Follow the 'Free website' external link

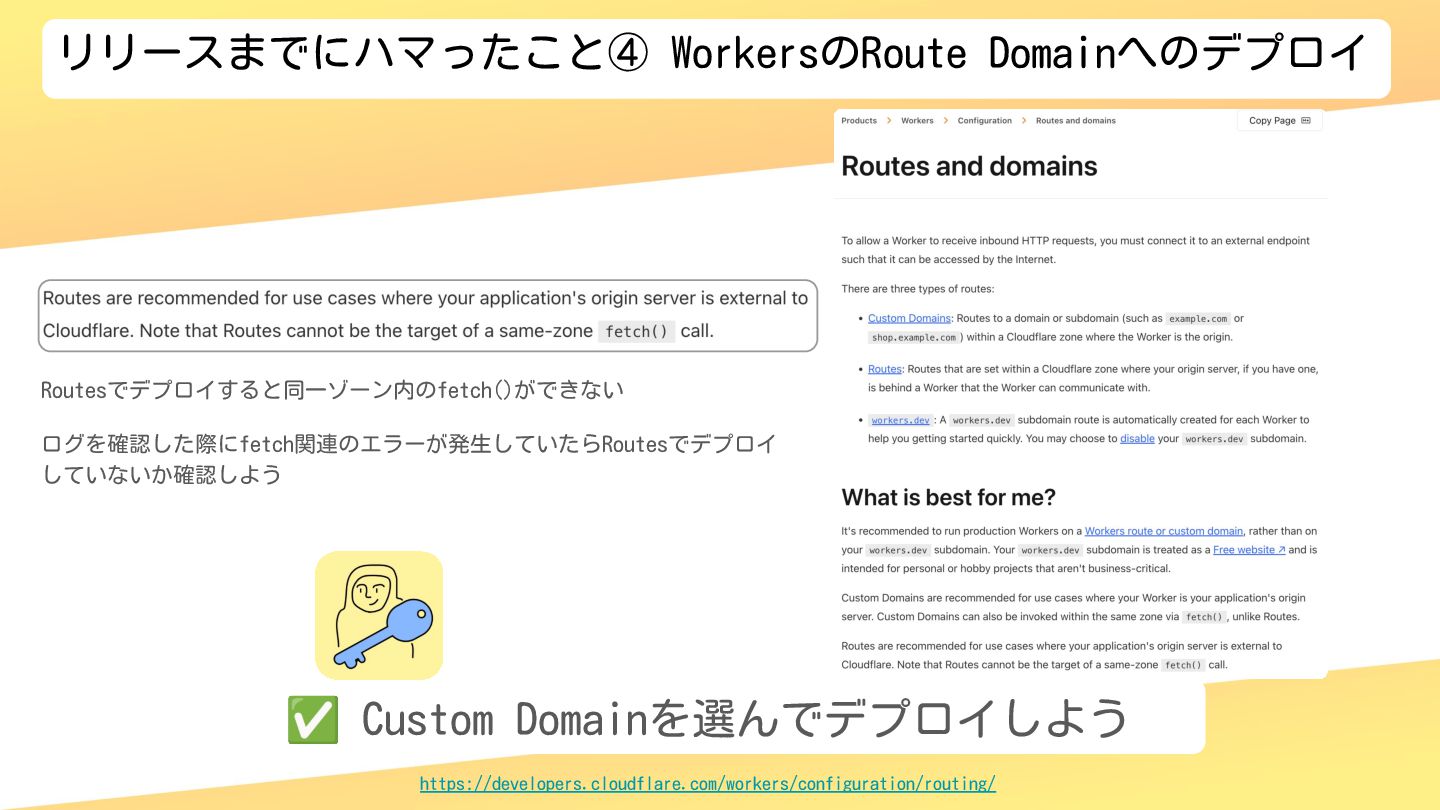coord(1249,550)
